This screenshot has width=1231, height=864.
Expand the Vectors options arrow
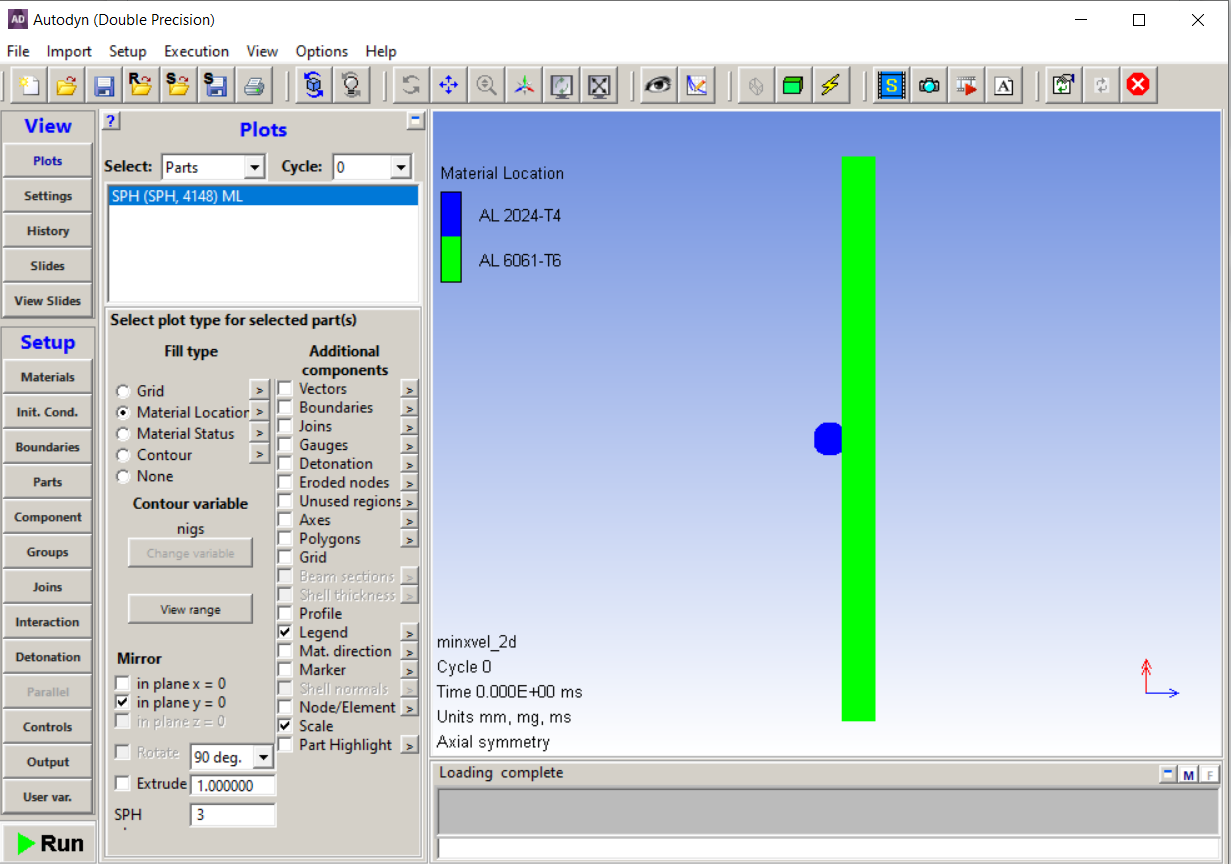click(x=410, y=389)
